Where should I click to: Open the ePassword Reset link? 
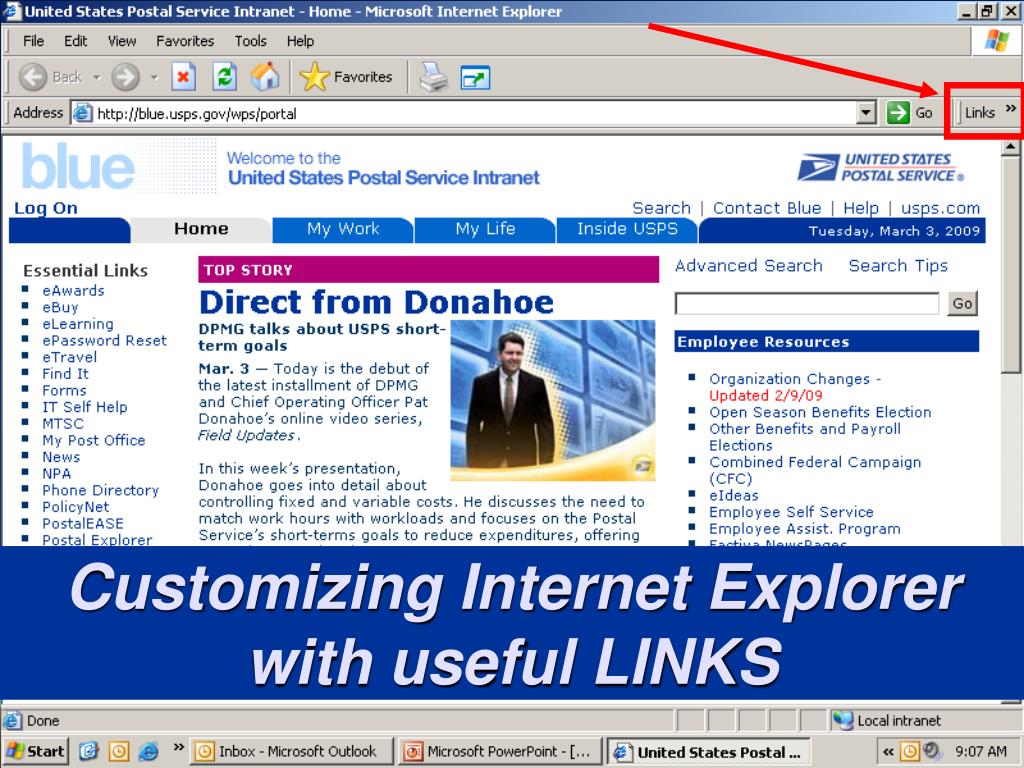[x=104, y=340]
